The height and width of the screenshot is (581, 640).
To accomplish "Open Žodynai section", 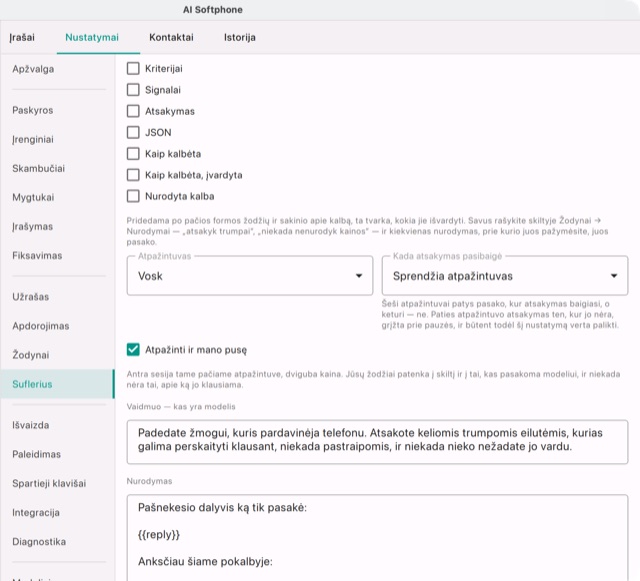I will click(x=57, y=355).
